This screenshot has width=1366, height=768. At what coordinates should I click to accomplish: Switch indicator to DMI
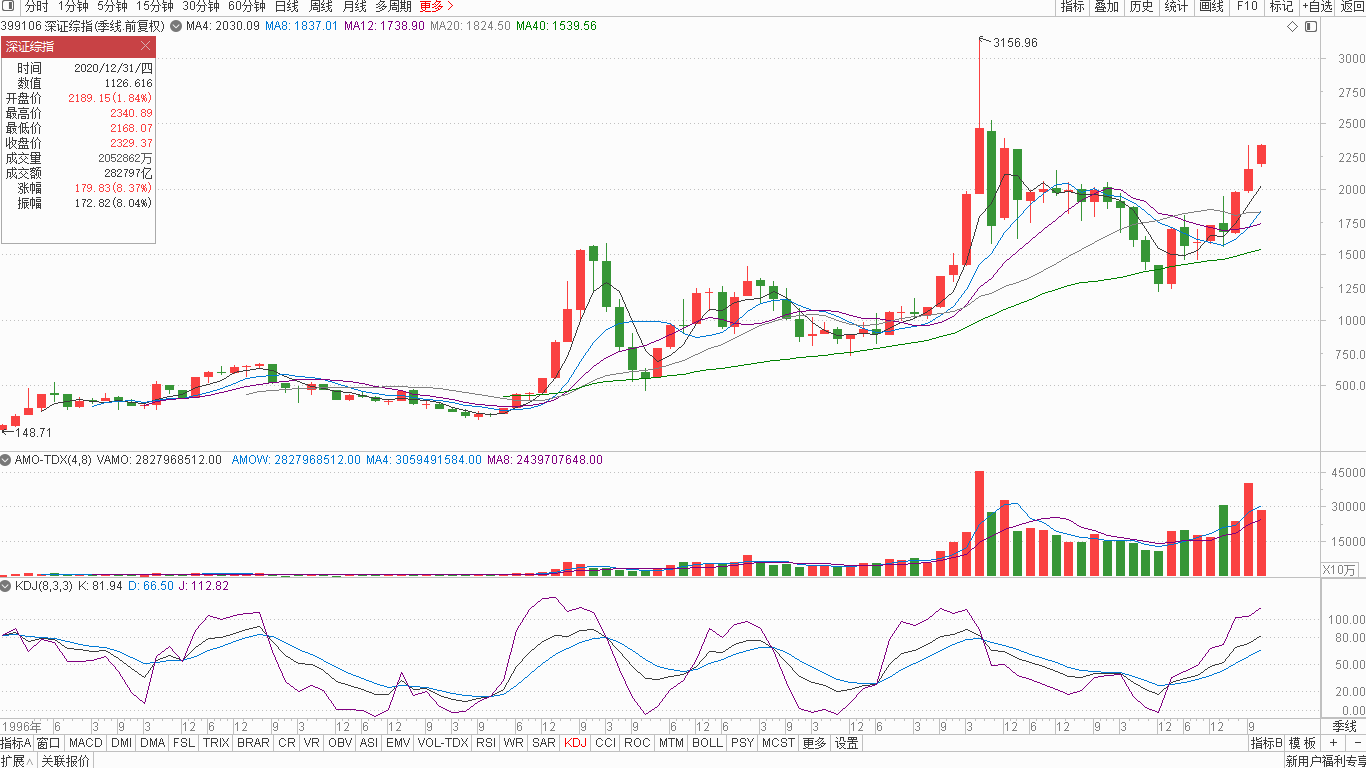121,743
